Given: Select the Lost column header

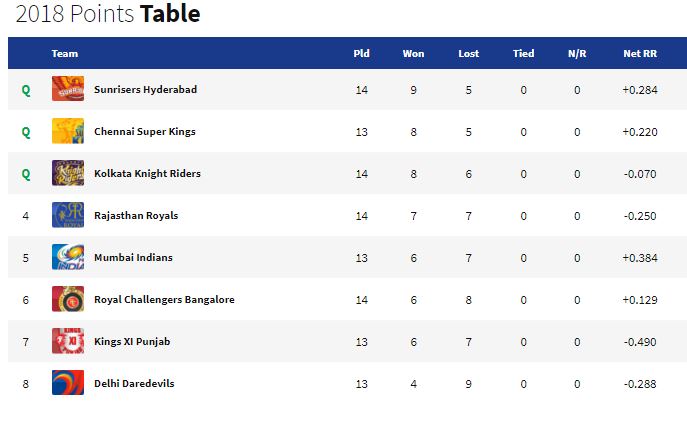Looking at the screenshot, I should [x=468, y=53].
